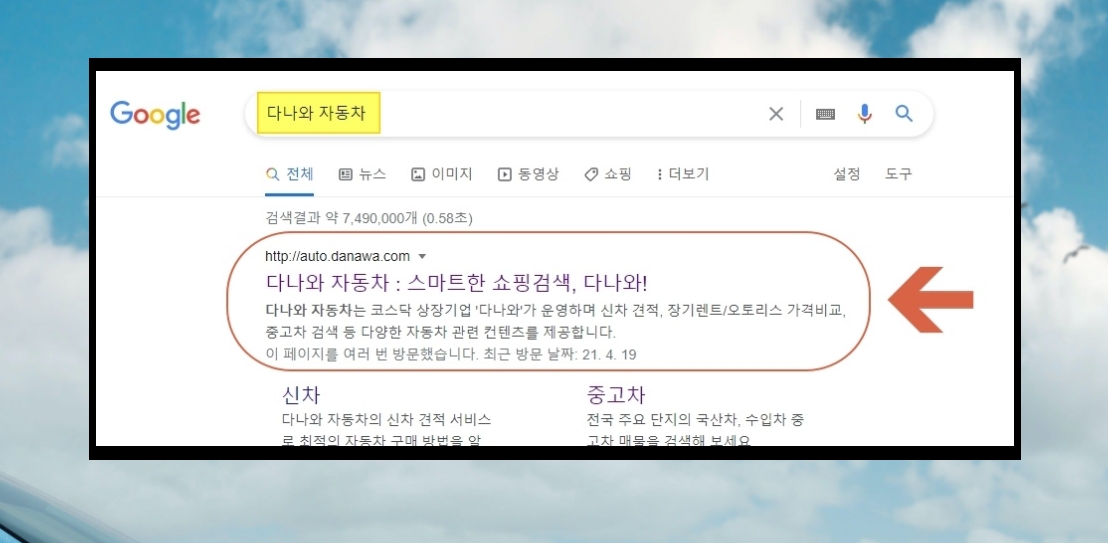The width and height of the screenshot is (1108, 543).
Task: Click the description line starting 중고차 검색 등 다양한
Action: click(441, 332)
